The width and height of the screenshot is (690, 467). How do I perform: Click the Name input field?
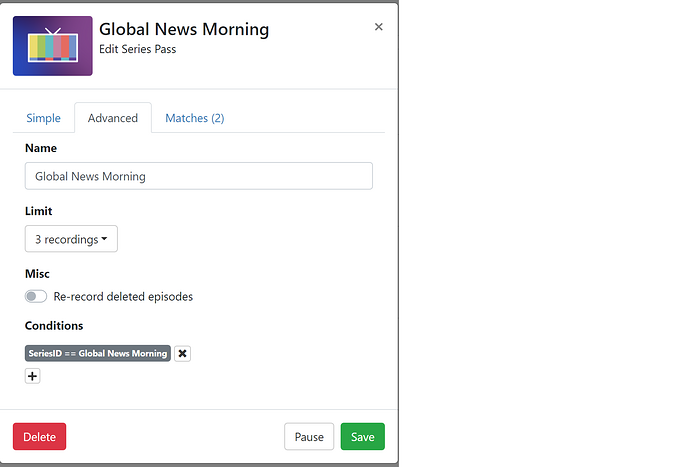pyautogui.click(x=198, y=176)
